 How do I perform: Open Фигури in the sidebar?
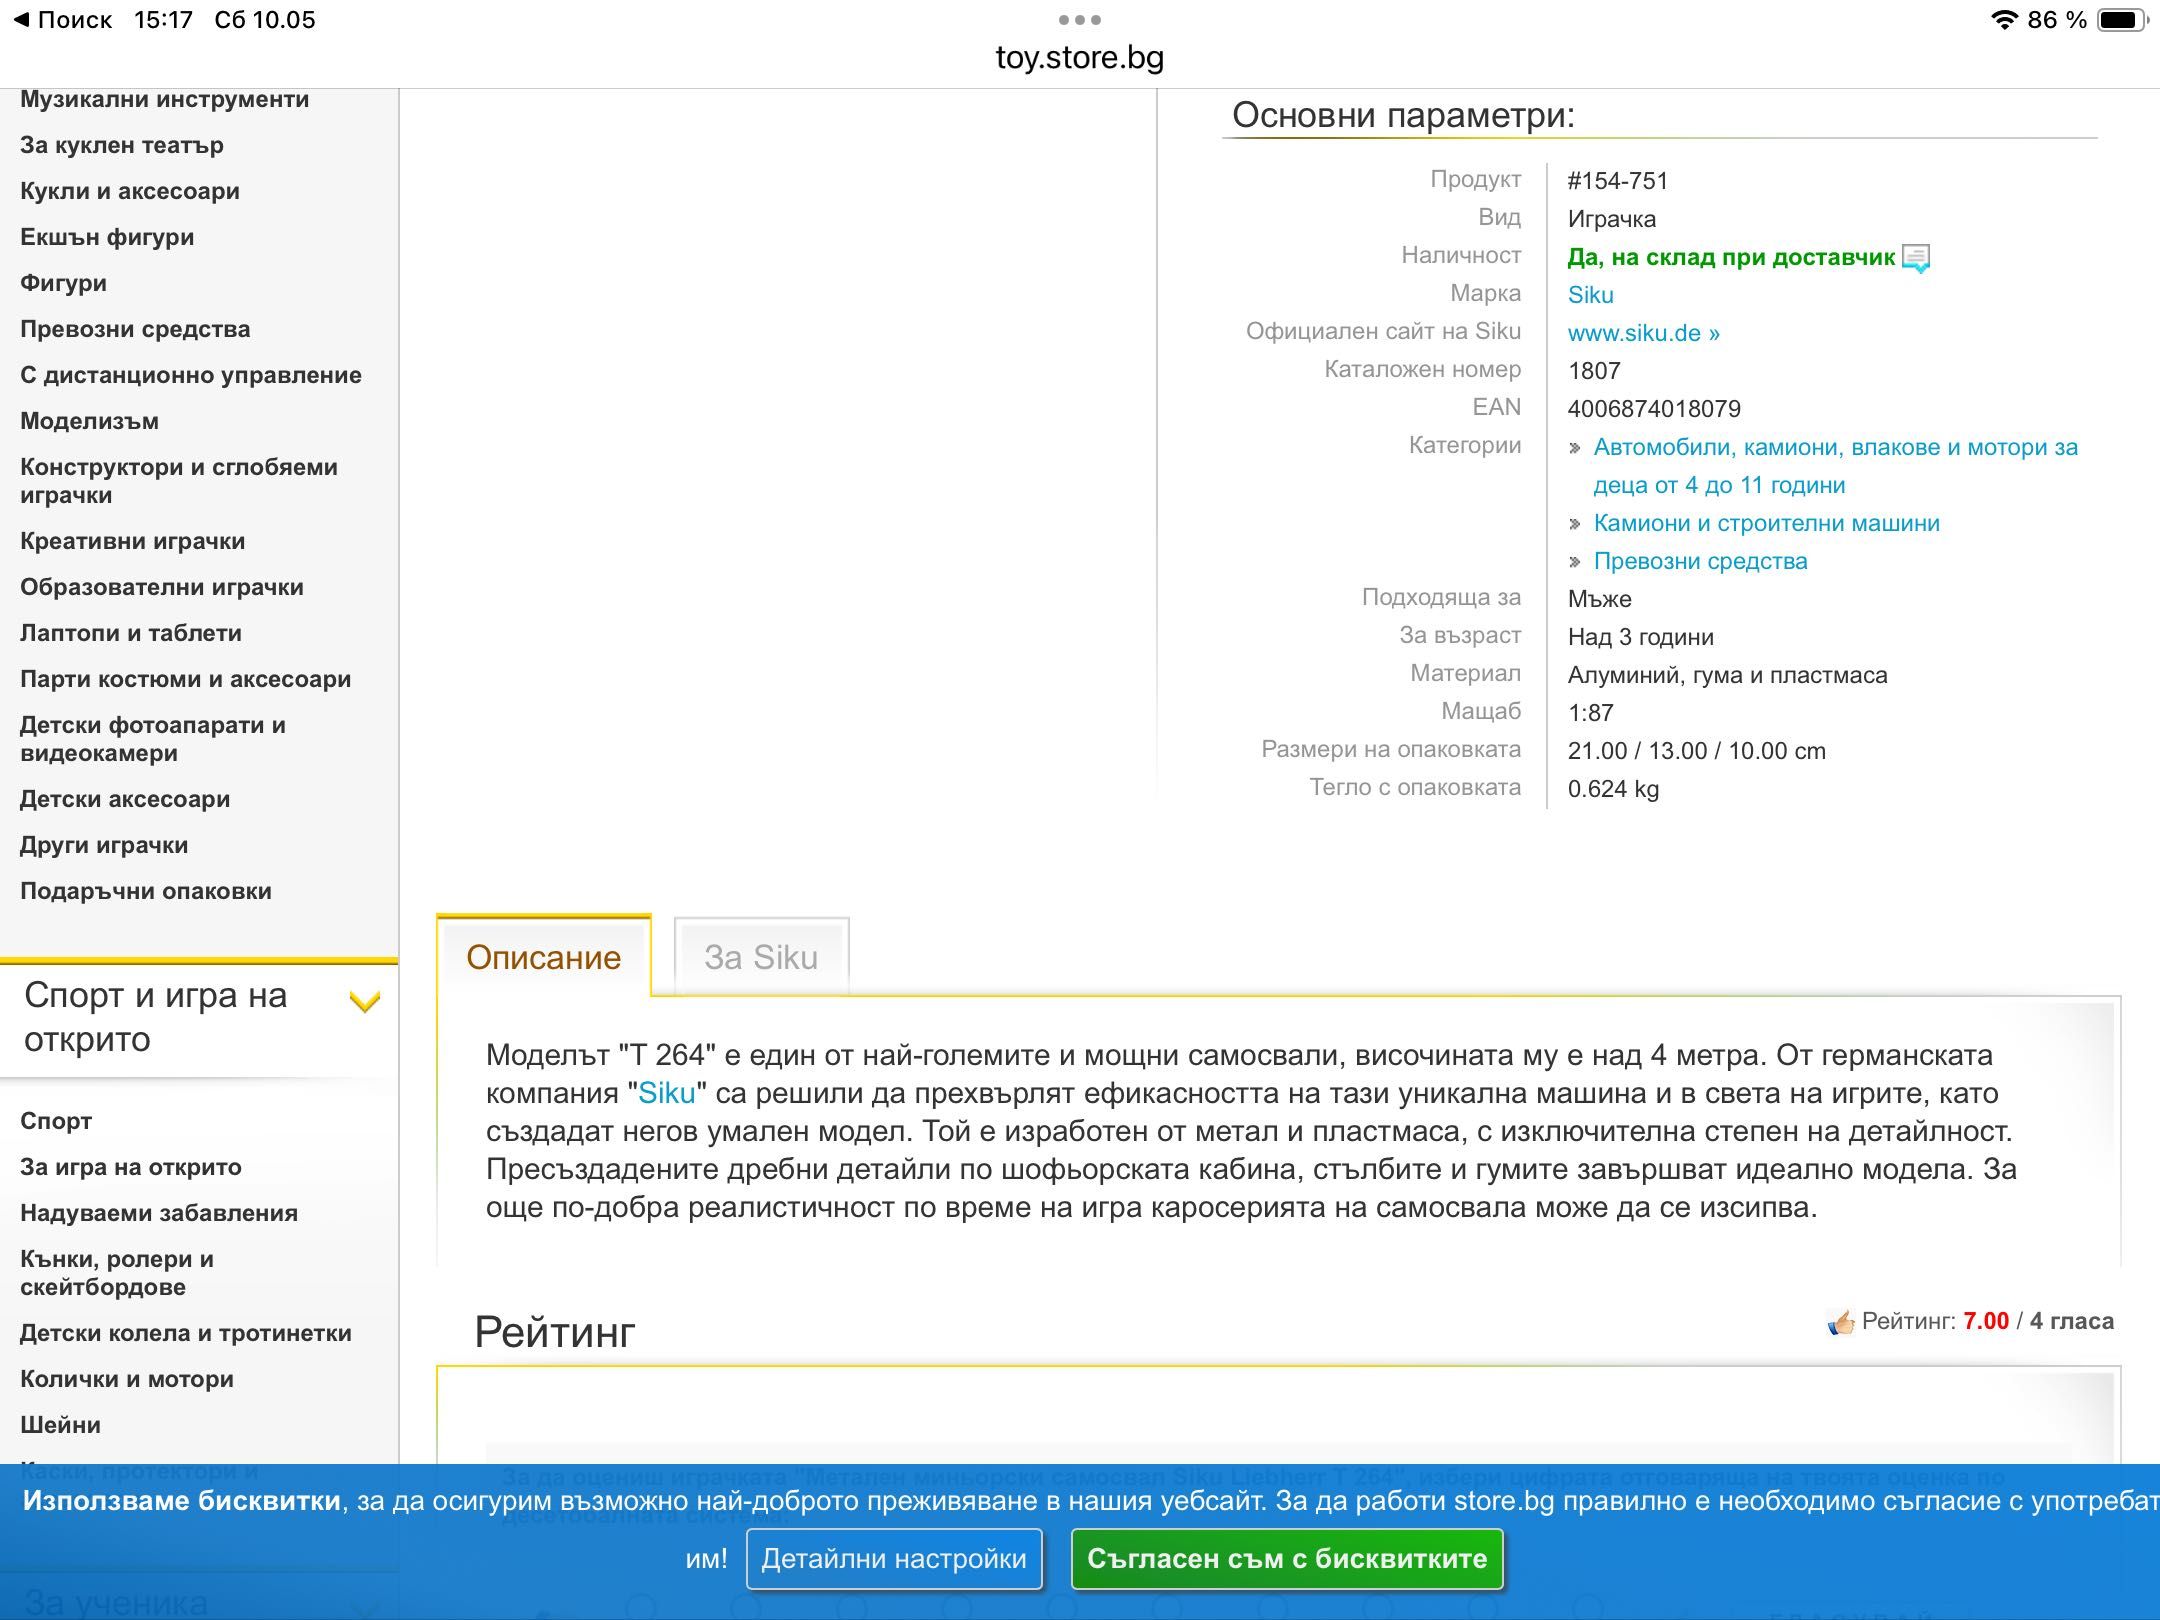[63, 283]
